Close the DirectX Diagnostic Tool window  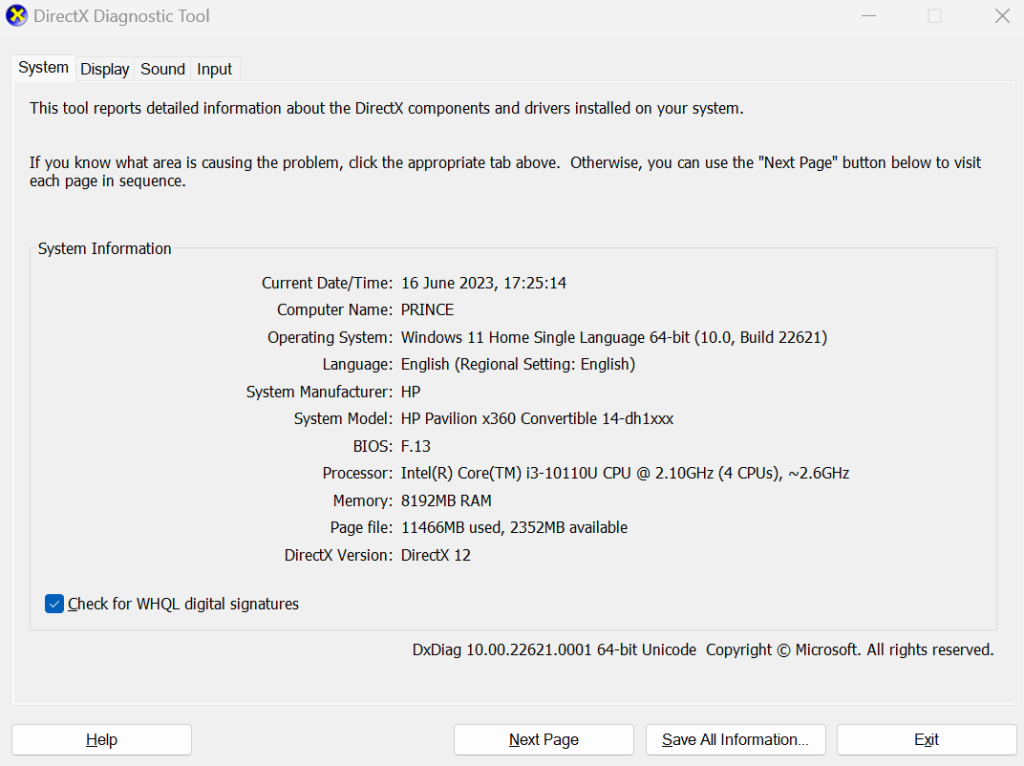tap(1002, 16)
